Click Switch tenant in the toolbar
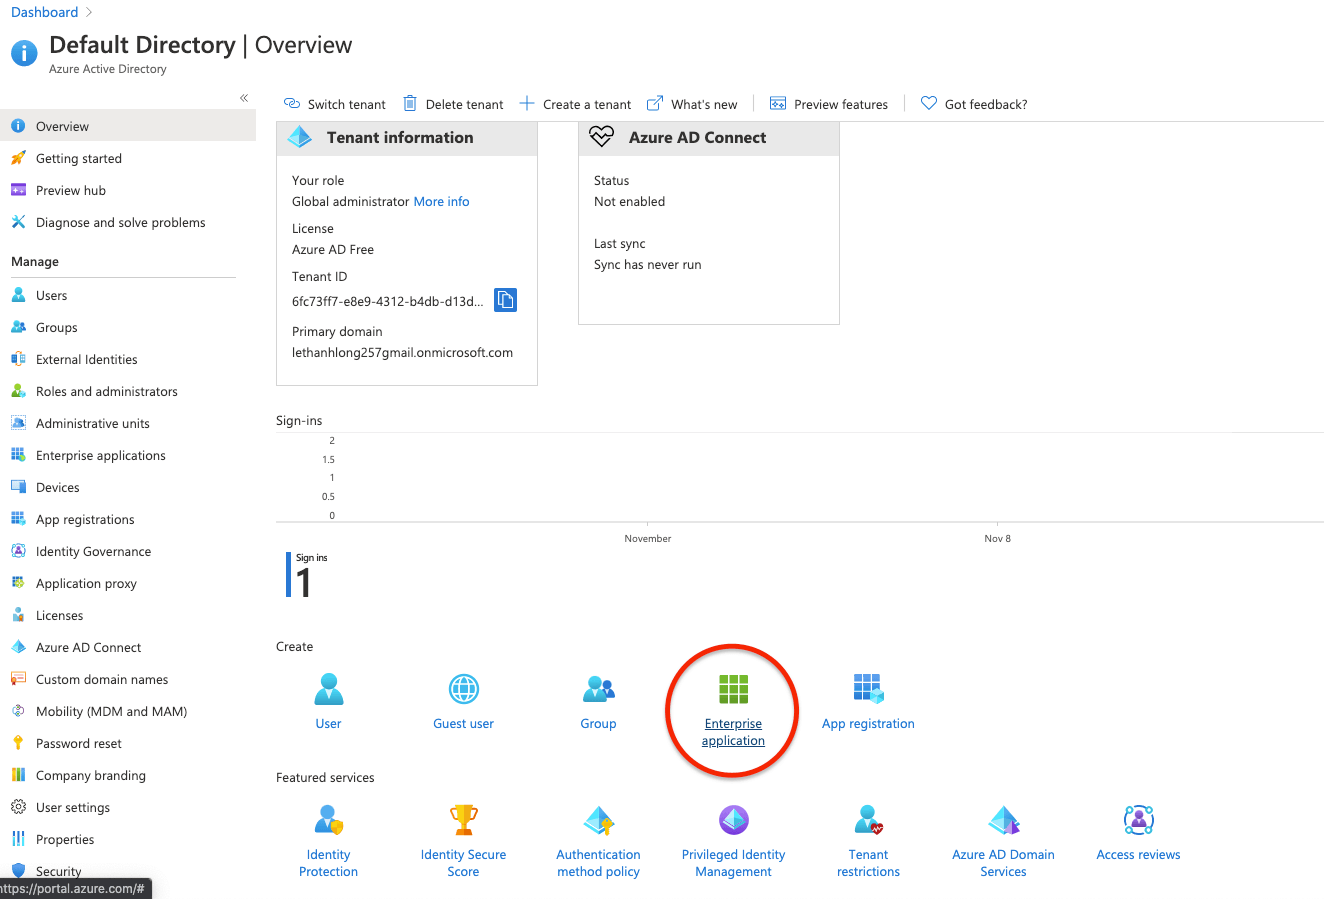This screenshot has width=1324, height=899. pos(335,104)
